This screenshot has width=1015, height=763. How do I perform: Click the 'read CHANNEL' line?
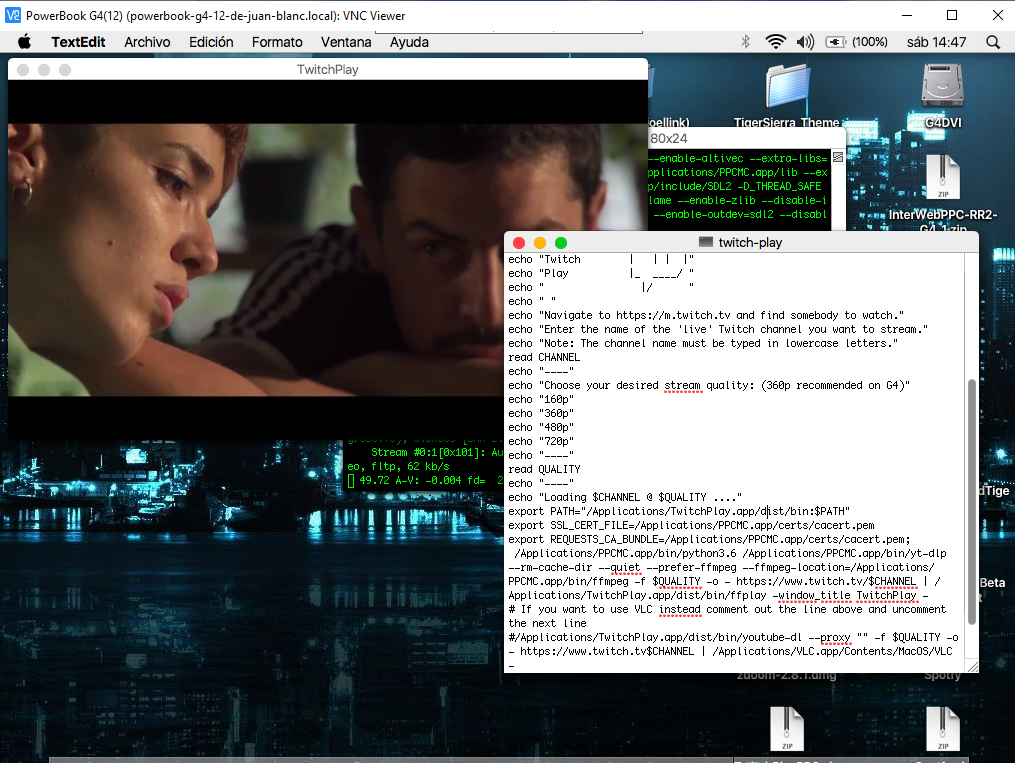coord(544,357)
